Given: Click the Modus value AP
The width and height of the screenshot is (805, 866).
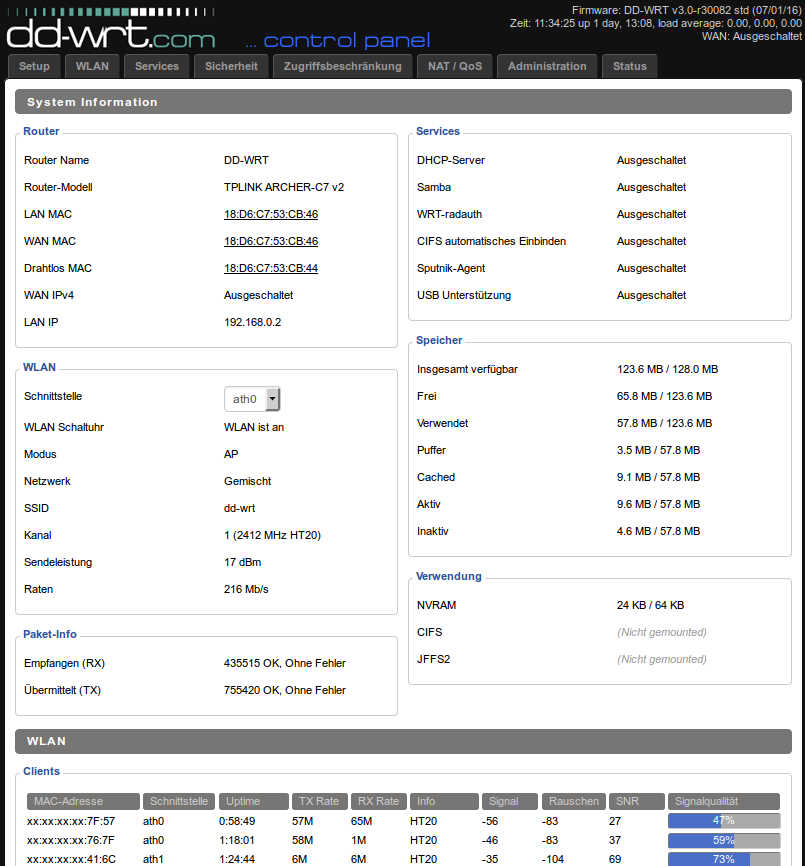Looking at the screenshot, I should (231, 455).
